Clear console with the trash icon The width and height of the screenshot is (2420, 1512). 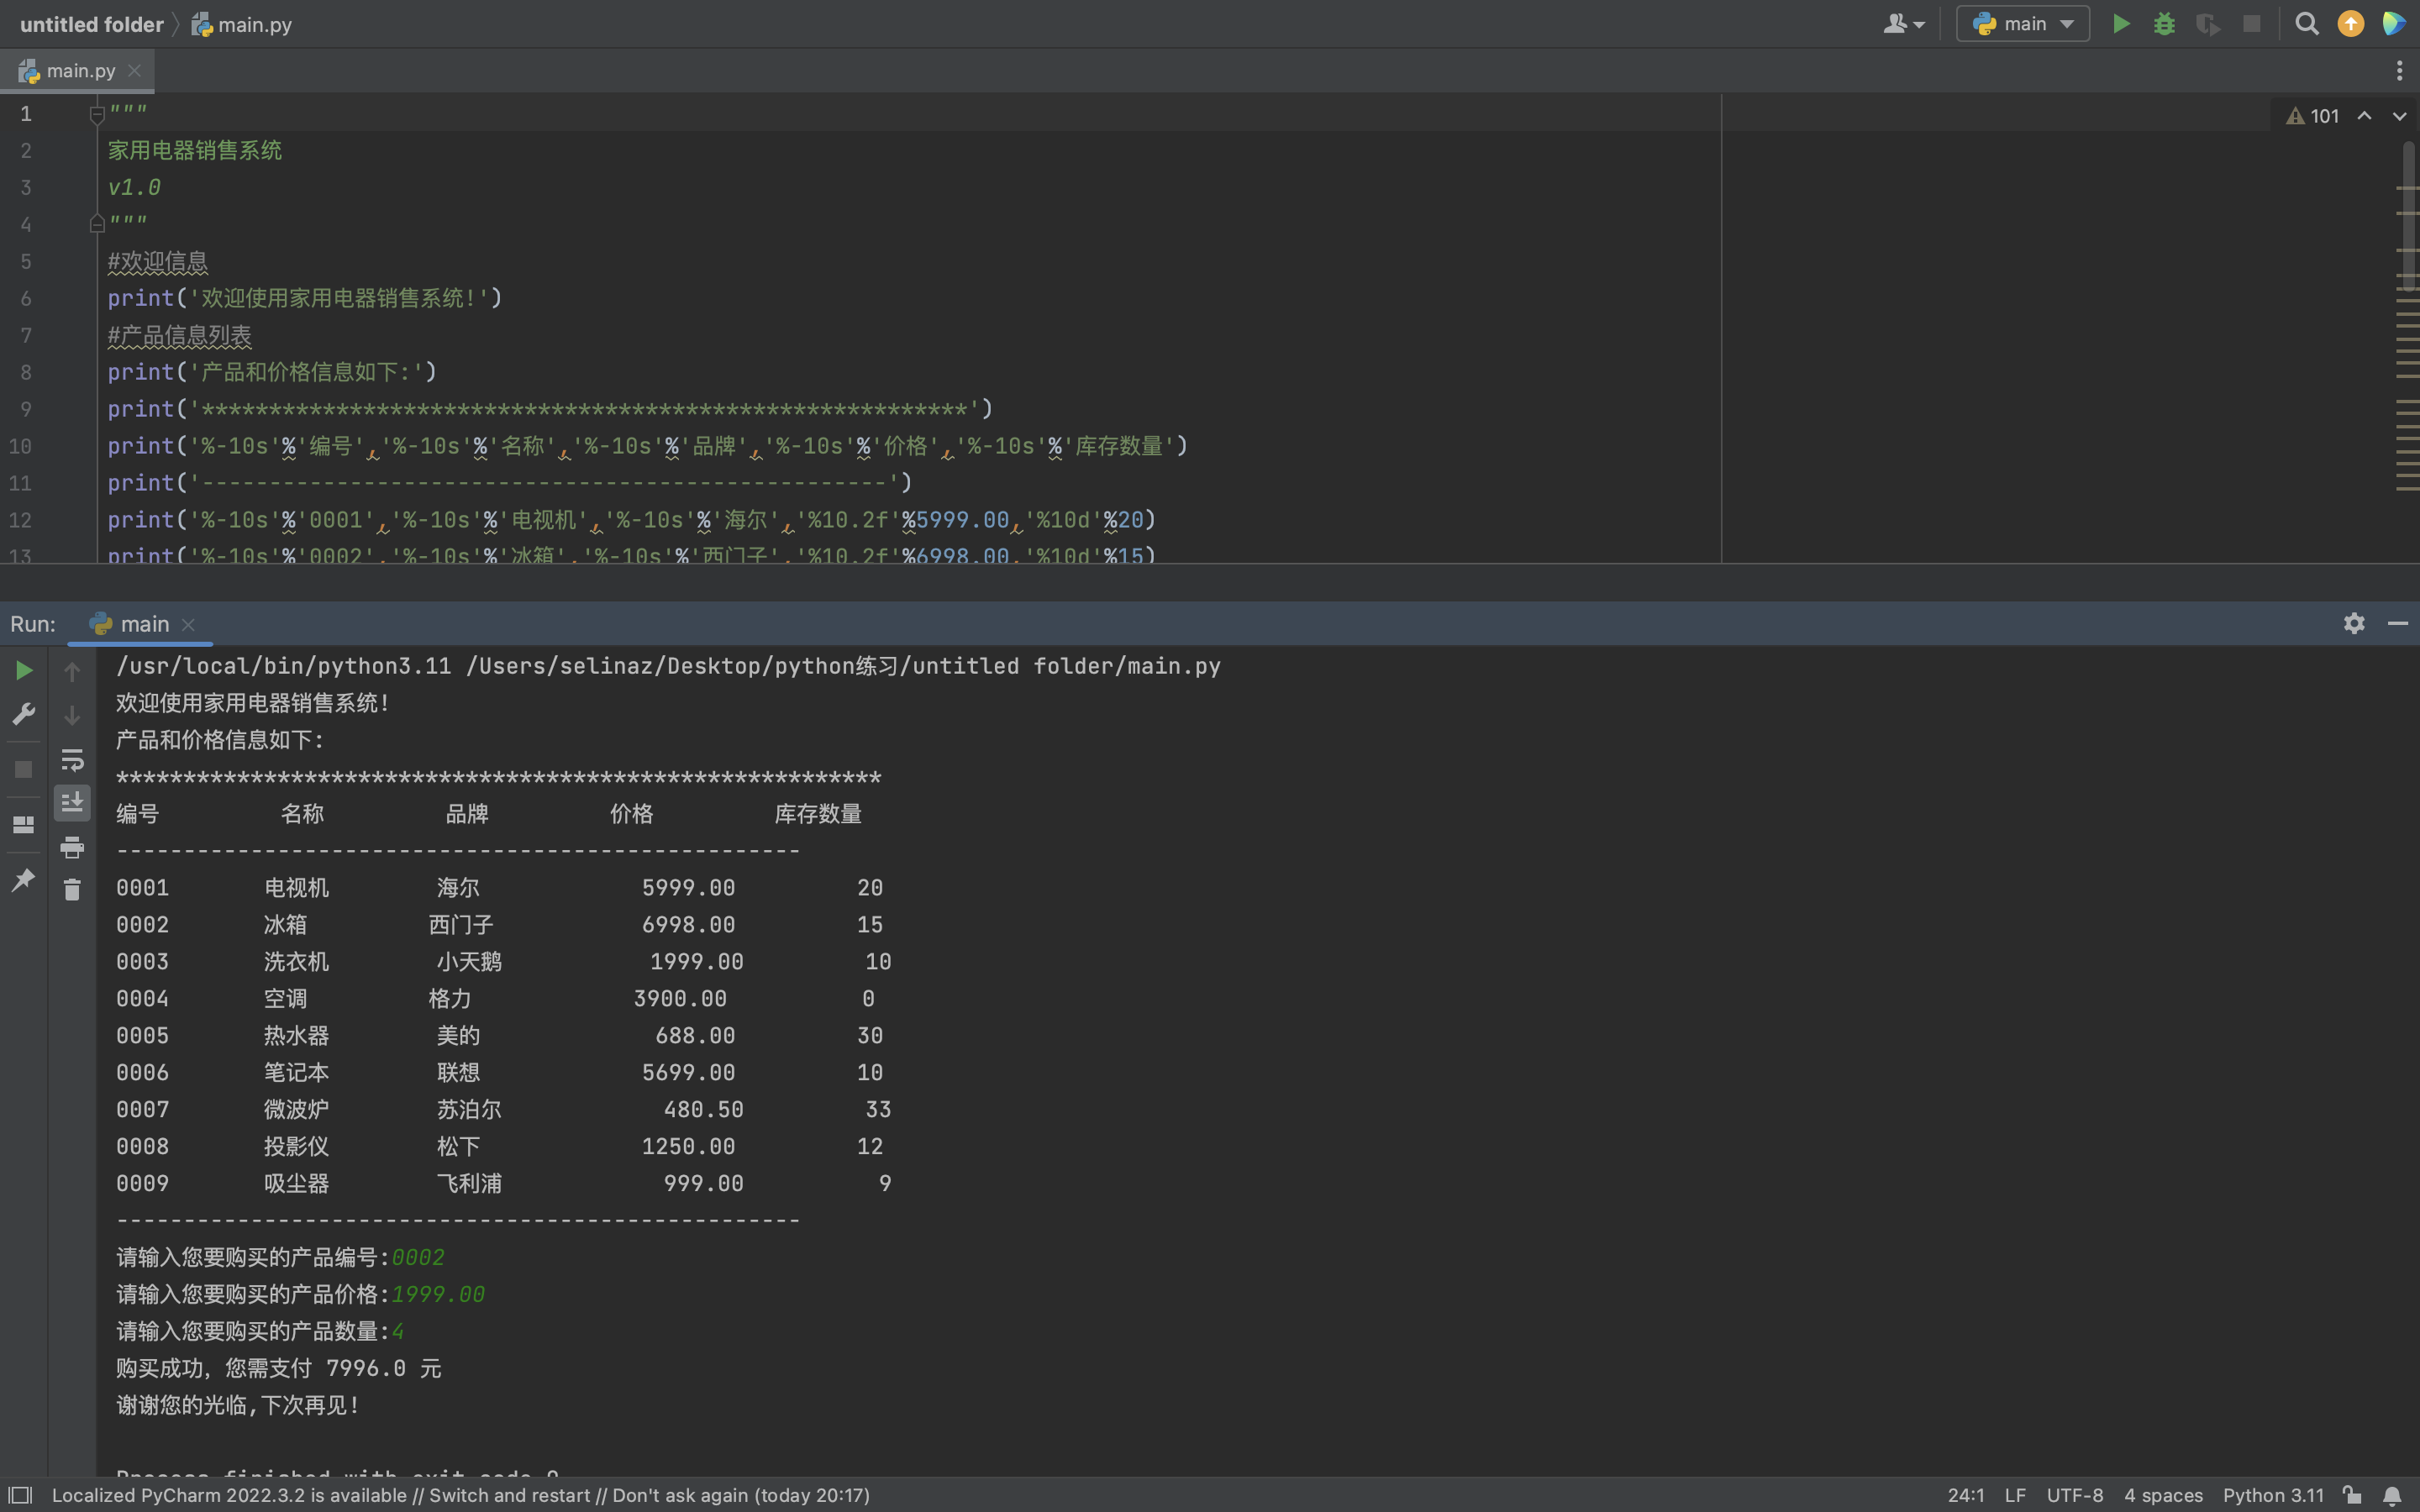[72, 889]
